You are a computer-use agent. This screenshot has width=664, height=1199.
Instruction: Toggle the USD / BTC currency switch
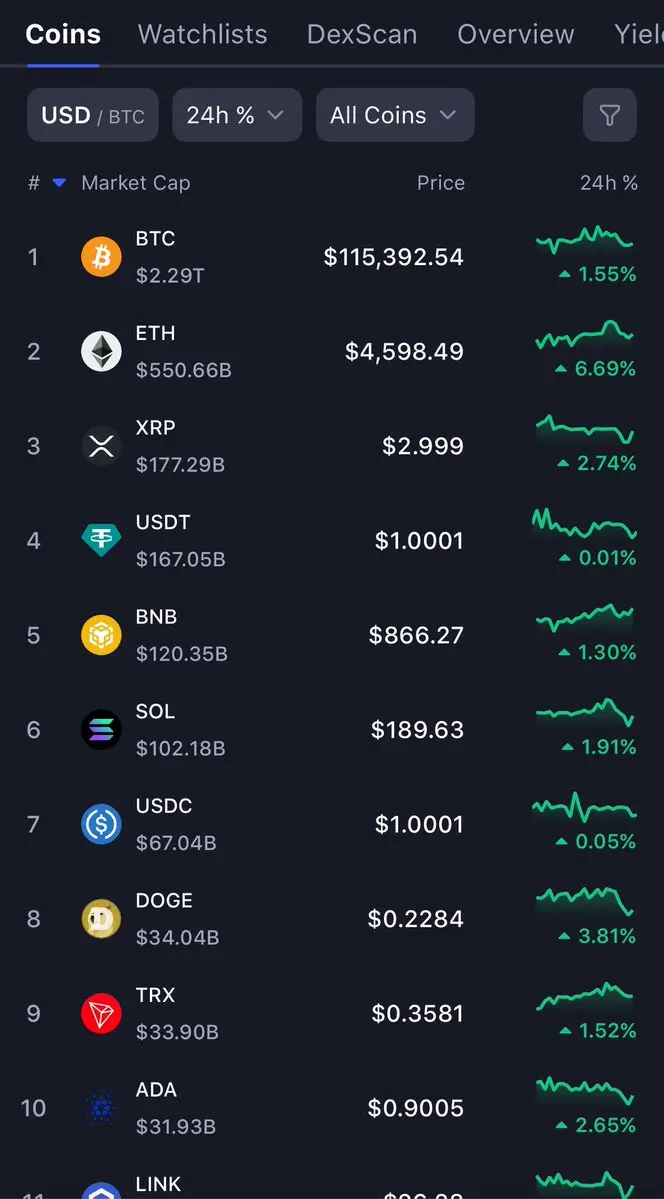click(93, 115)
